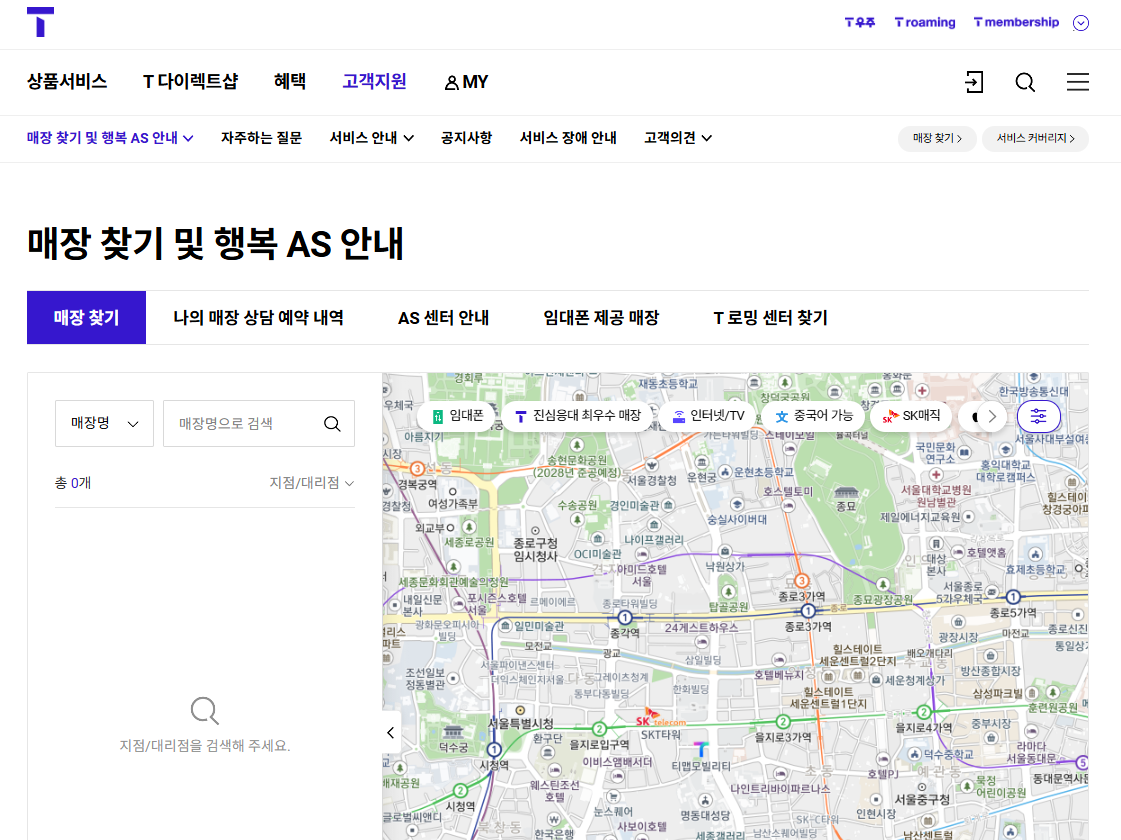1121x840 pixels.
Task: Open the 상품서비스 menu
Action: click(67, 81)
